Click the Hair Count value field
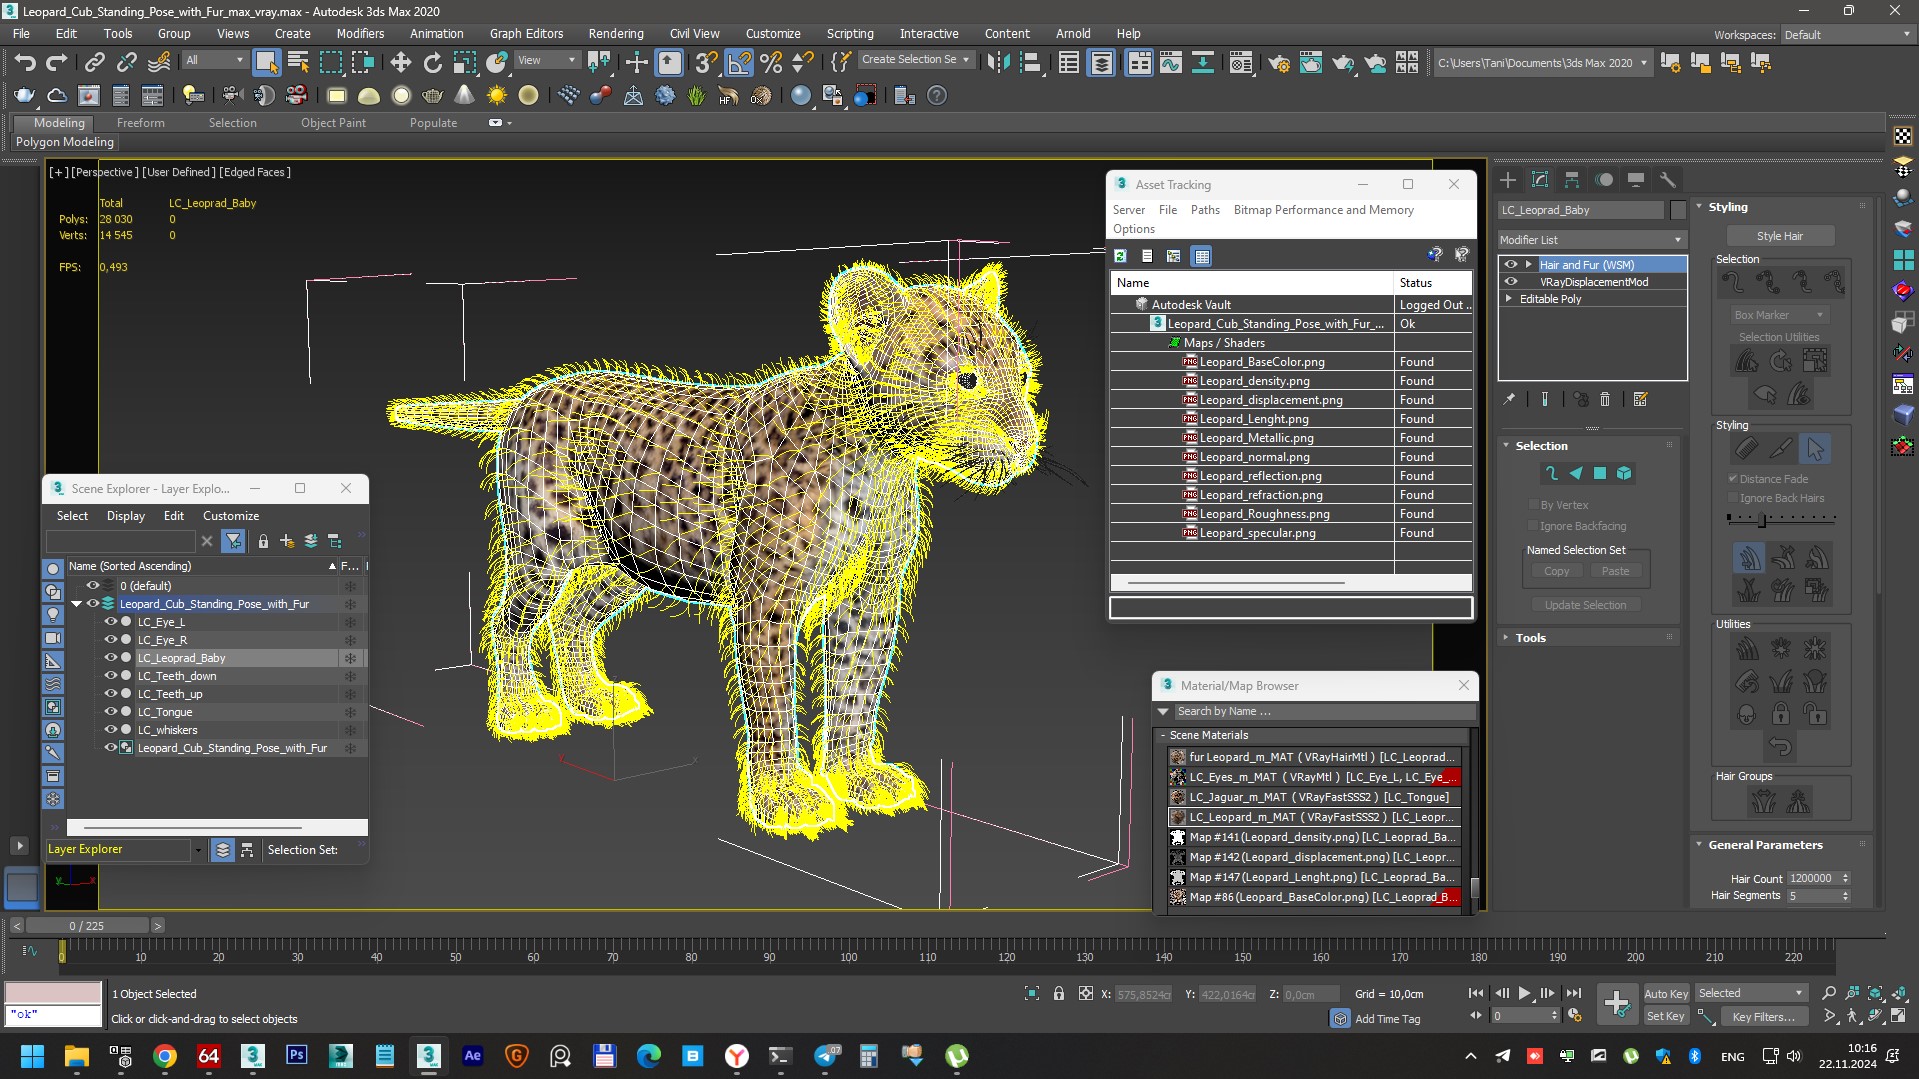Image resolution: width=1919 pixels, height=1079 pixels. pyautogui.click(x=1812, y=878)
